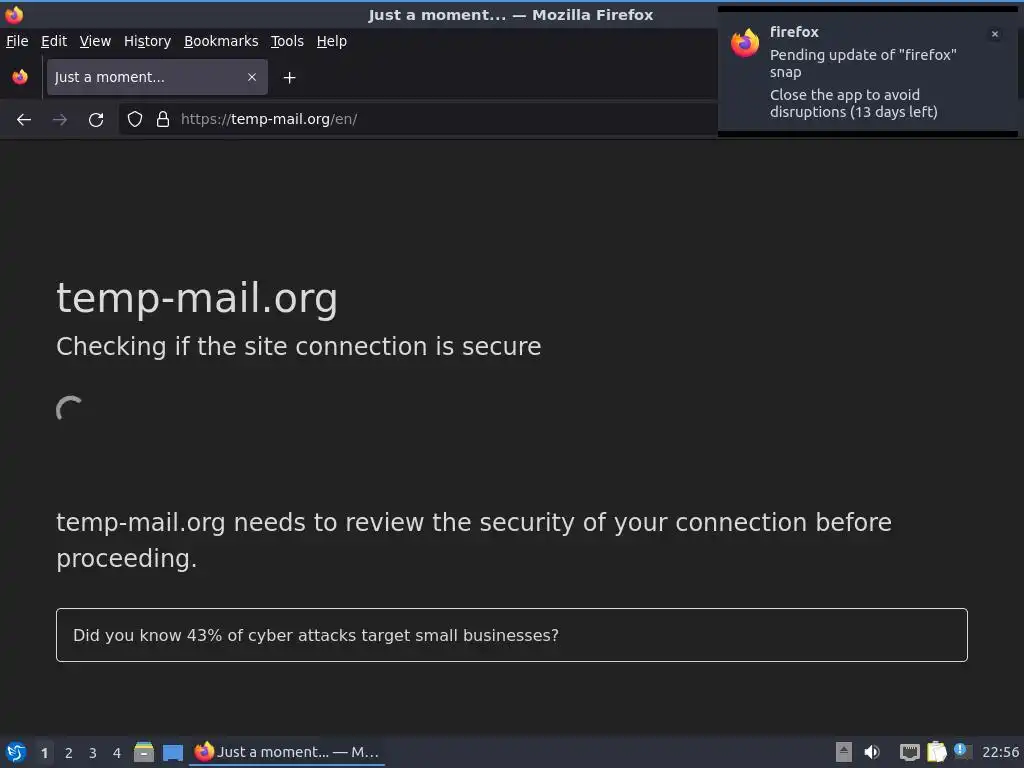This screenshot has width=1024, height=768.
Task: Click the show desktop icon in taskbar
Action: click(173, 752)
